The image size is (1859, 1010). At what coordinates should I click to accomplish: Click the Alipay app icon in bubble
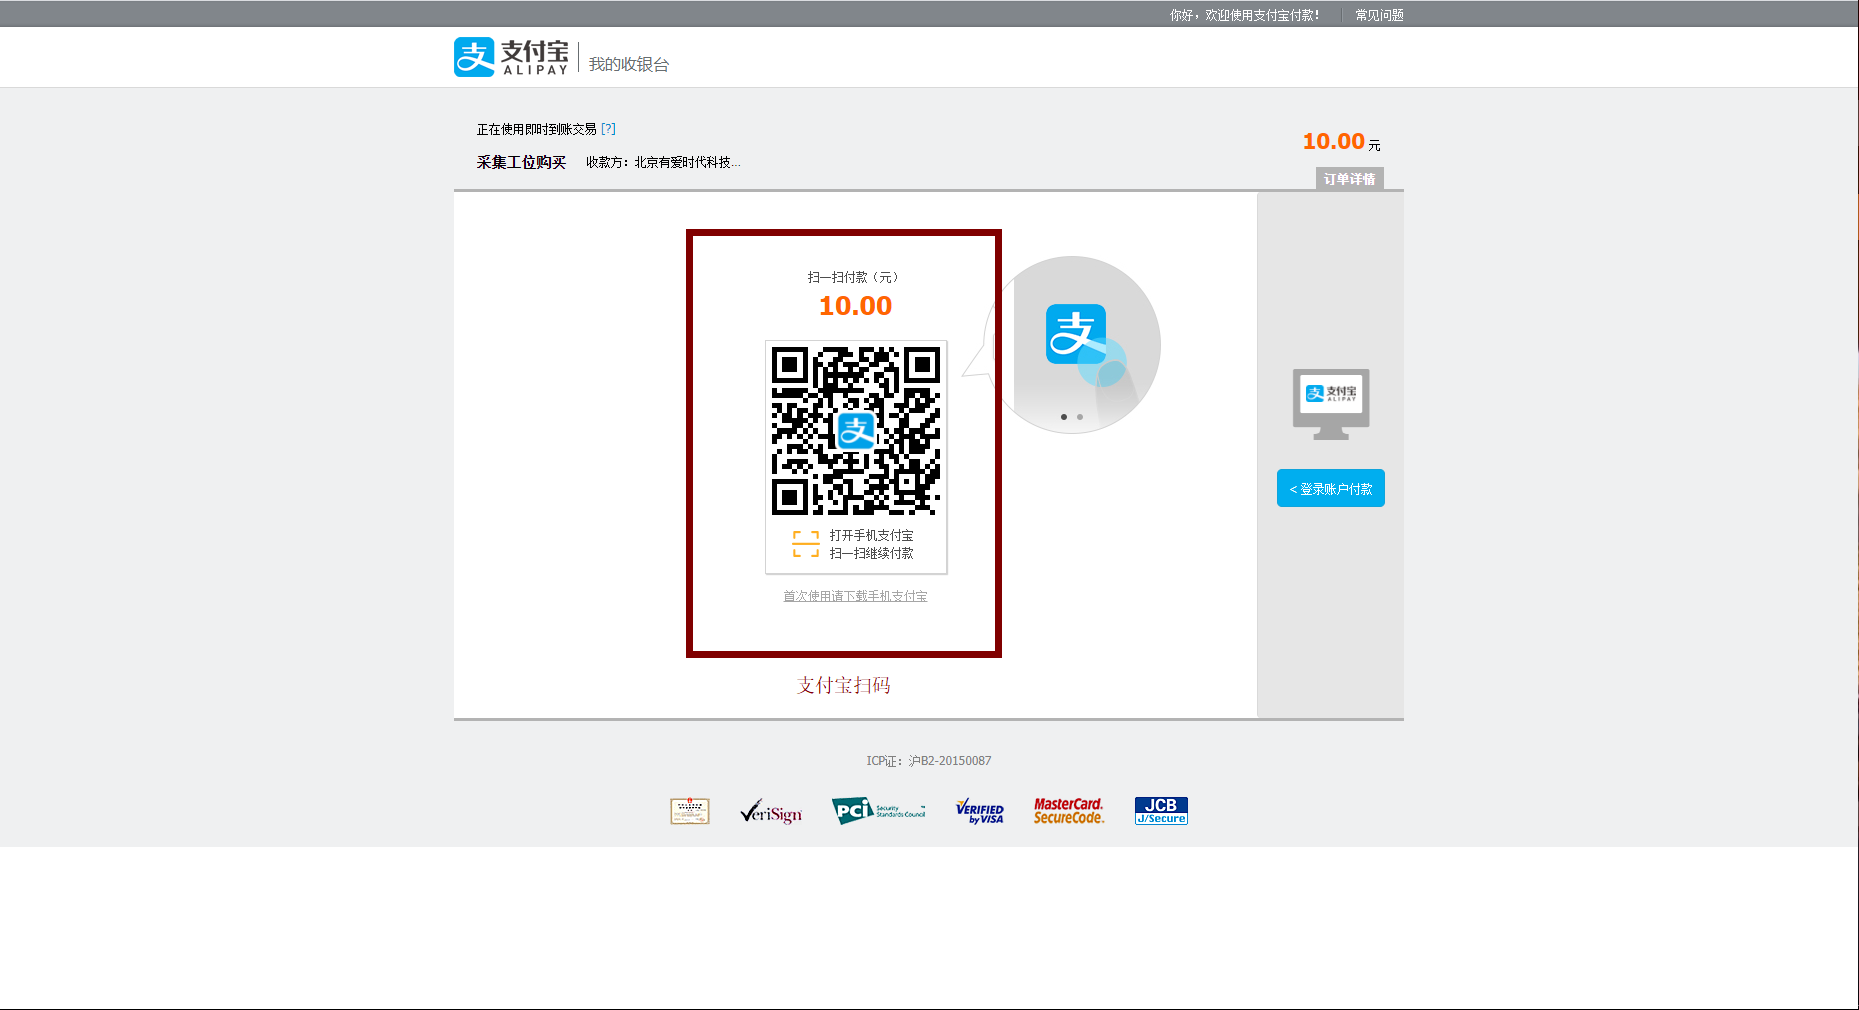(x=1076, y=334)
